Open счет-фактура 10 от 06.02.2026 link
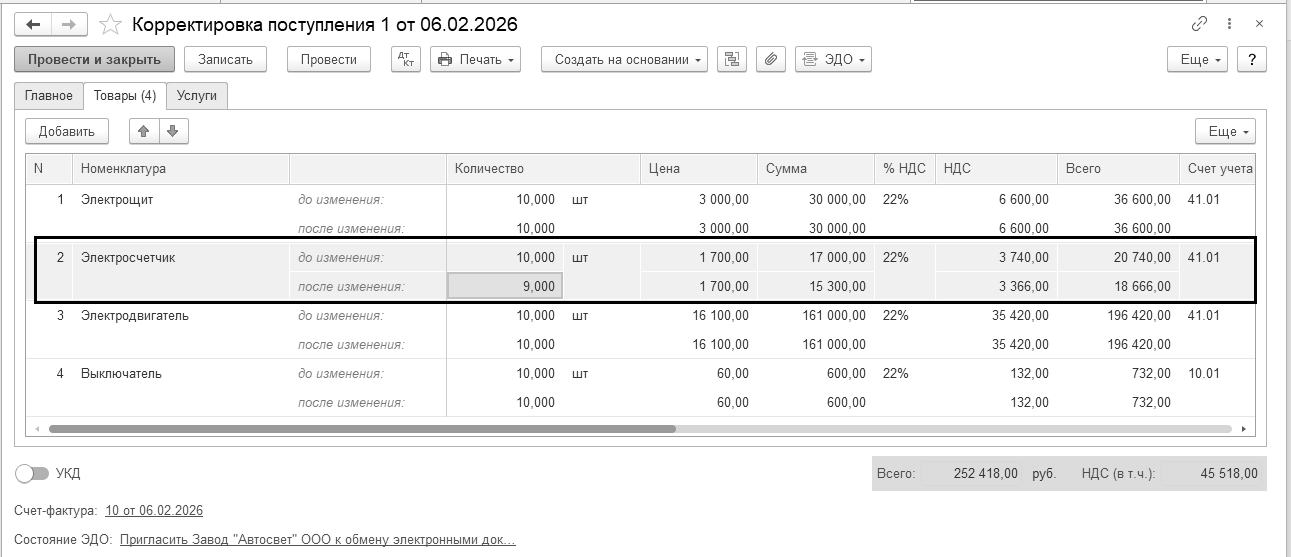Image resolution: width=1291 pixels, height=557 pixels. [154, 510]
